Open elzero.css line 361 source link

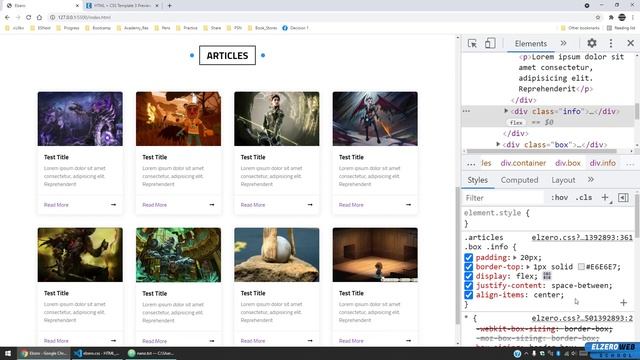[x=582, y=238]
